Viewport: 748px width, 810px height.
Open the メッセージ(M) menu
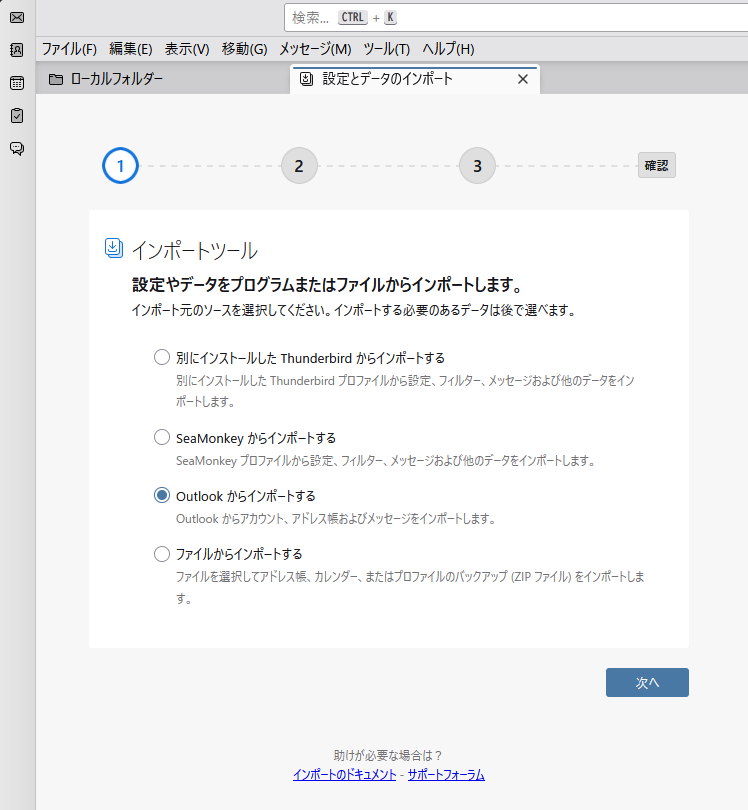[315, 49]
